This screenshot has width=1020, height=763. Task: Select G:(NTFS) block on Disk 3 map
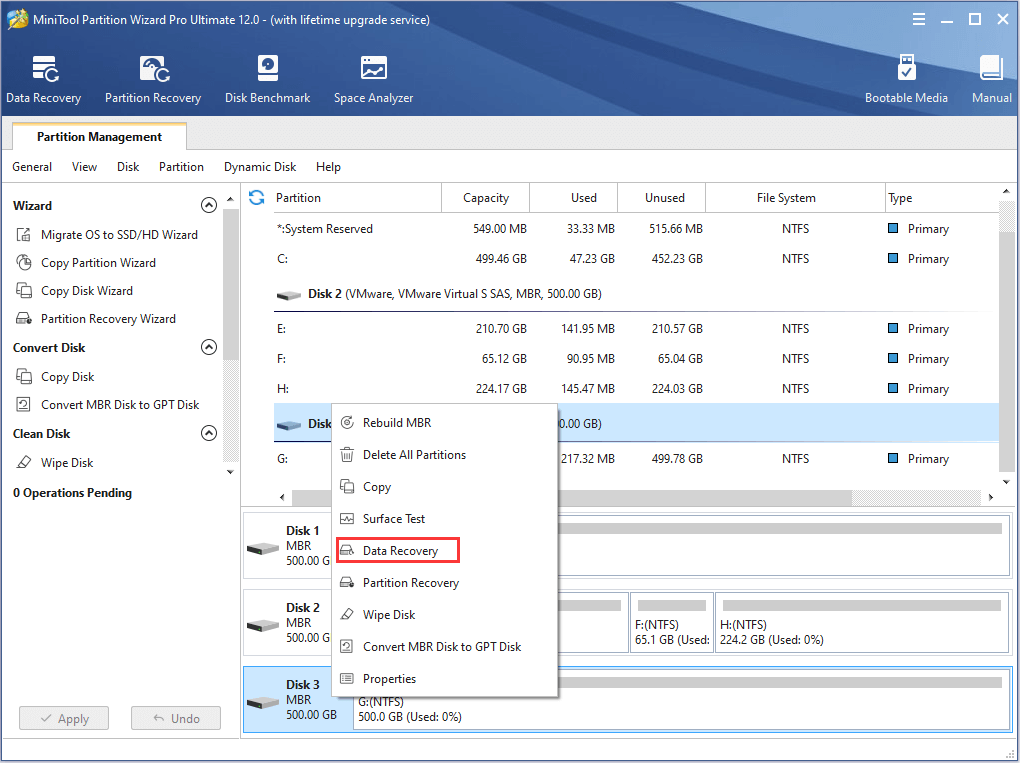click(681, 700)
